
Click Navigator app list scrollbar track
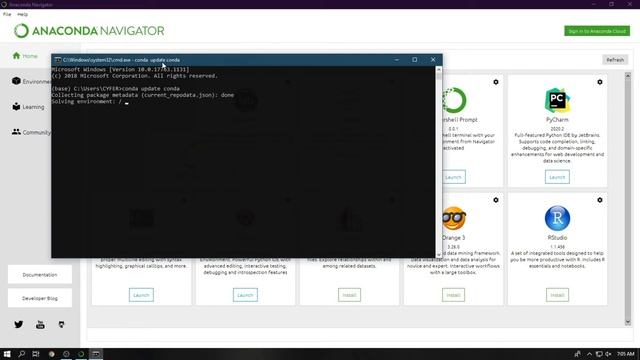[x=628, y=199]
